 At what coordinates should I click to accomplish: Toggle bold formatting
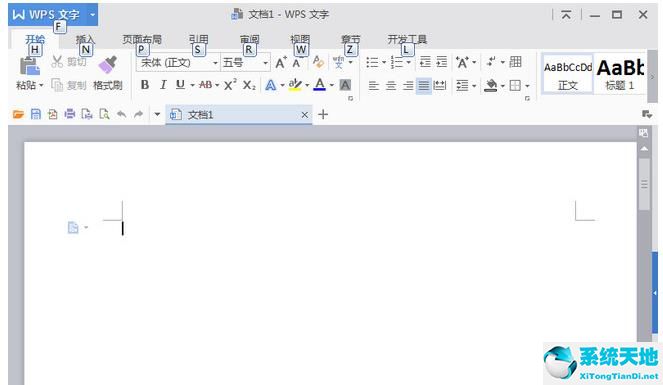(145, 85)
